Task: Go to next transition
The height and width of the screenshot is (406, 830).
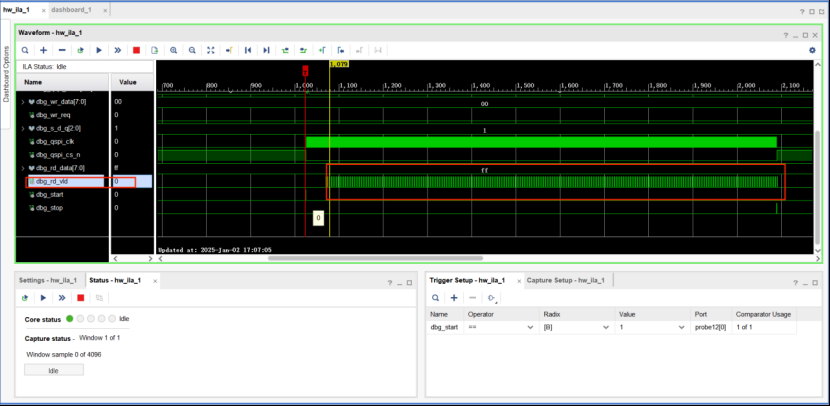Action: point(303,50)
